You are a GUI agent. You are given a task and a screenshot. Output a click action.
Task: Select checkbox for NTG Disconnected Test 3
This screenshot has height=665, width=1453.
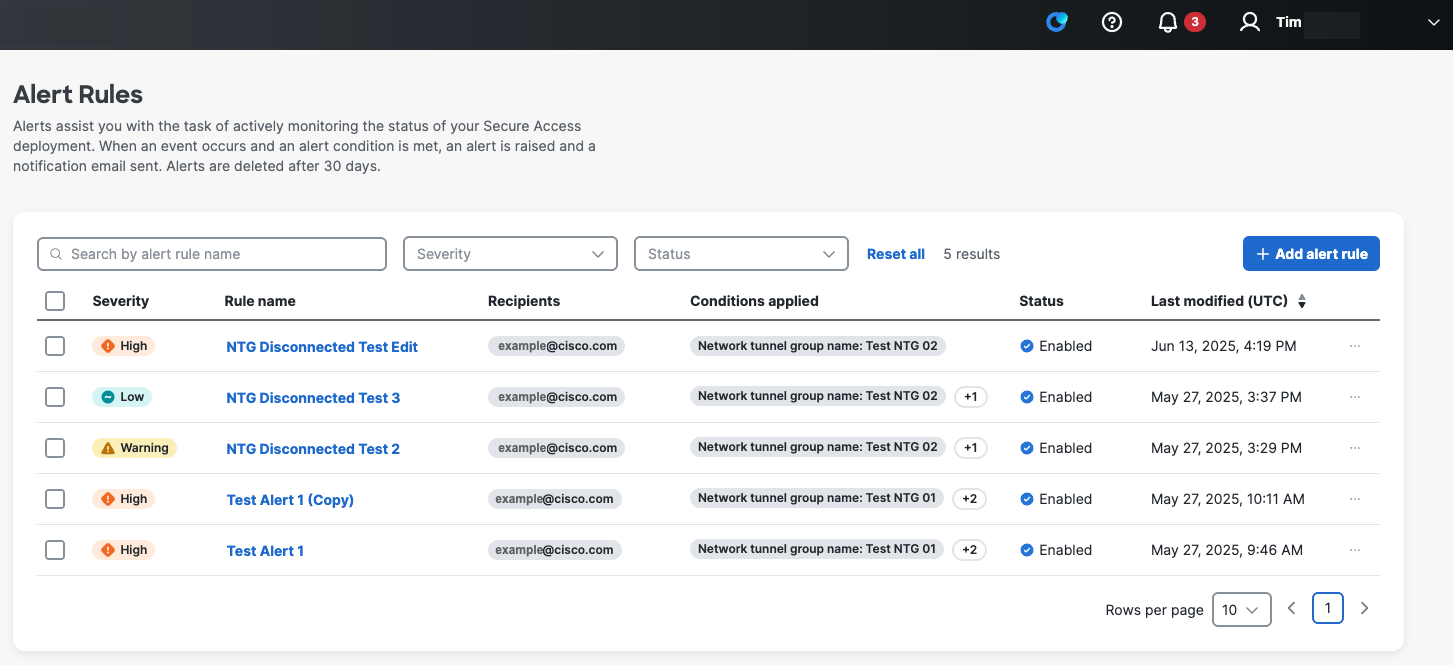55,397
